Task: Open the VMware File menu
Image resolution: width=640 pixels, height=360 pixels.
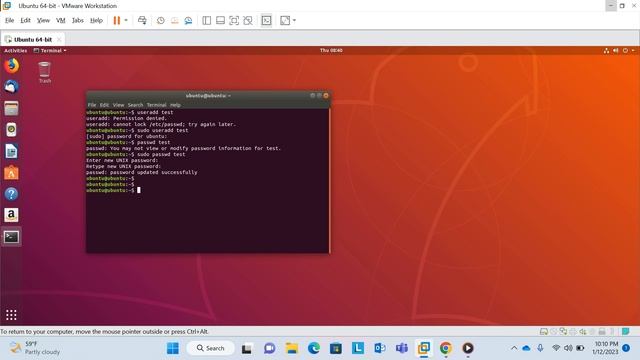Action: point(9,20)
